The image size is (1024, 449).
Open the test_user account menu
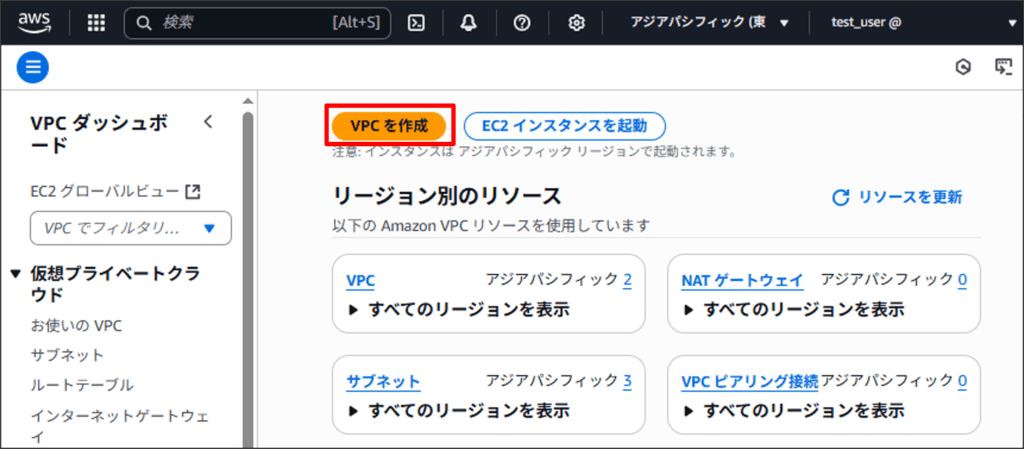coord(922,23)
